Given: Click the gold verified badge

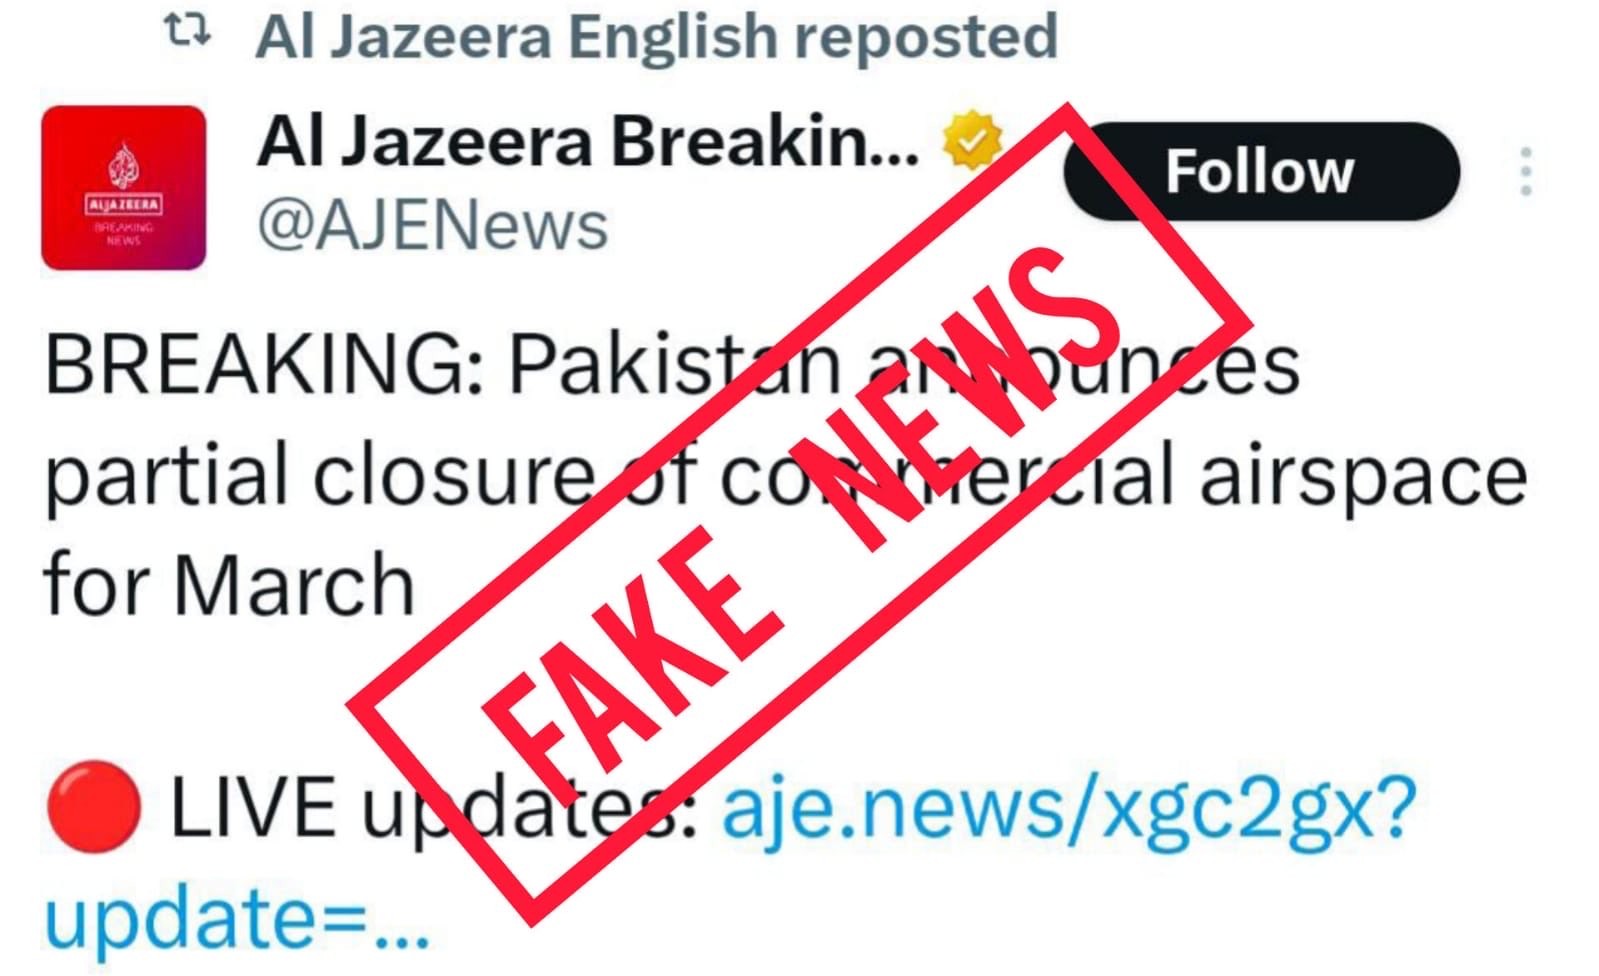Looking at the screenshot, I should (x=972, y=141).
